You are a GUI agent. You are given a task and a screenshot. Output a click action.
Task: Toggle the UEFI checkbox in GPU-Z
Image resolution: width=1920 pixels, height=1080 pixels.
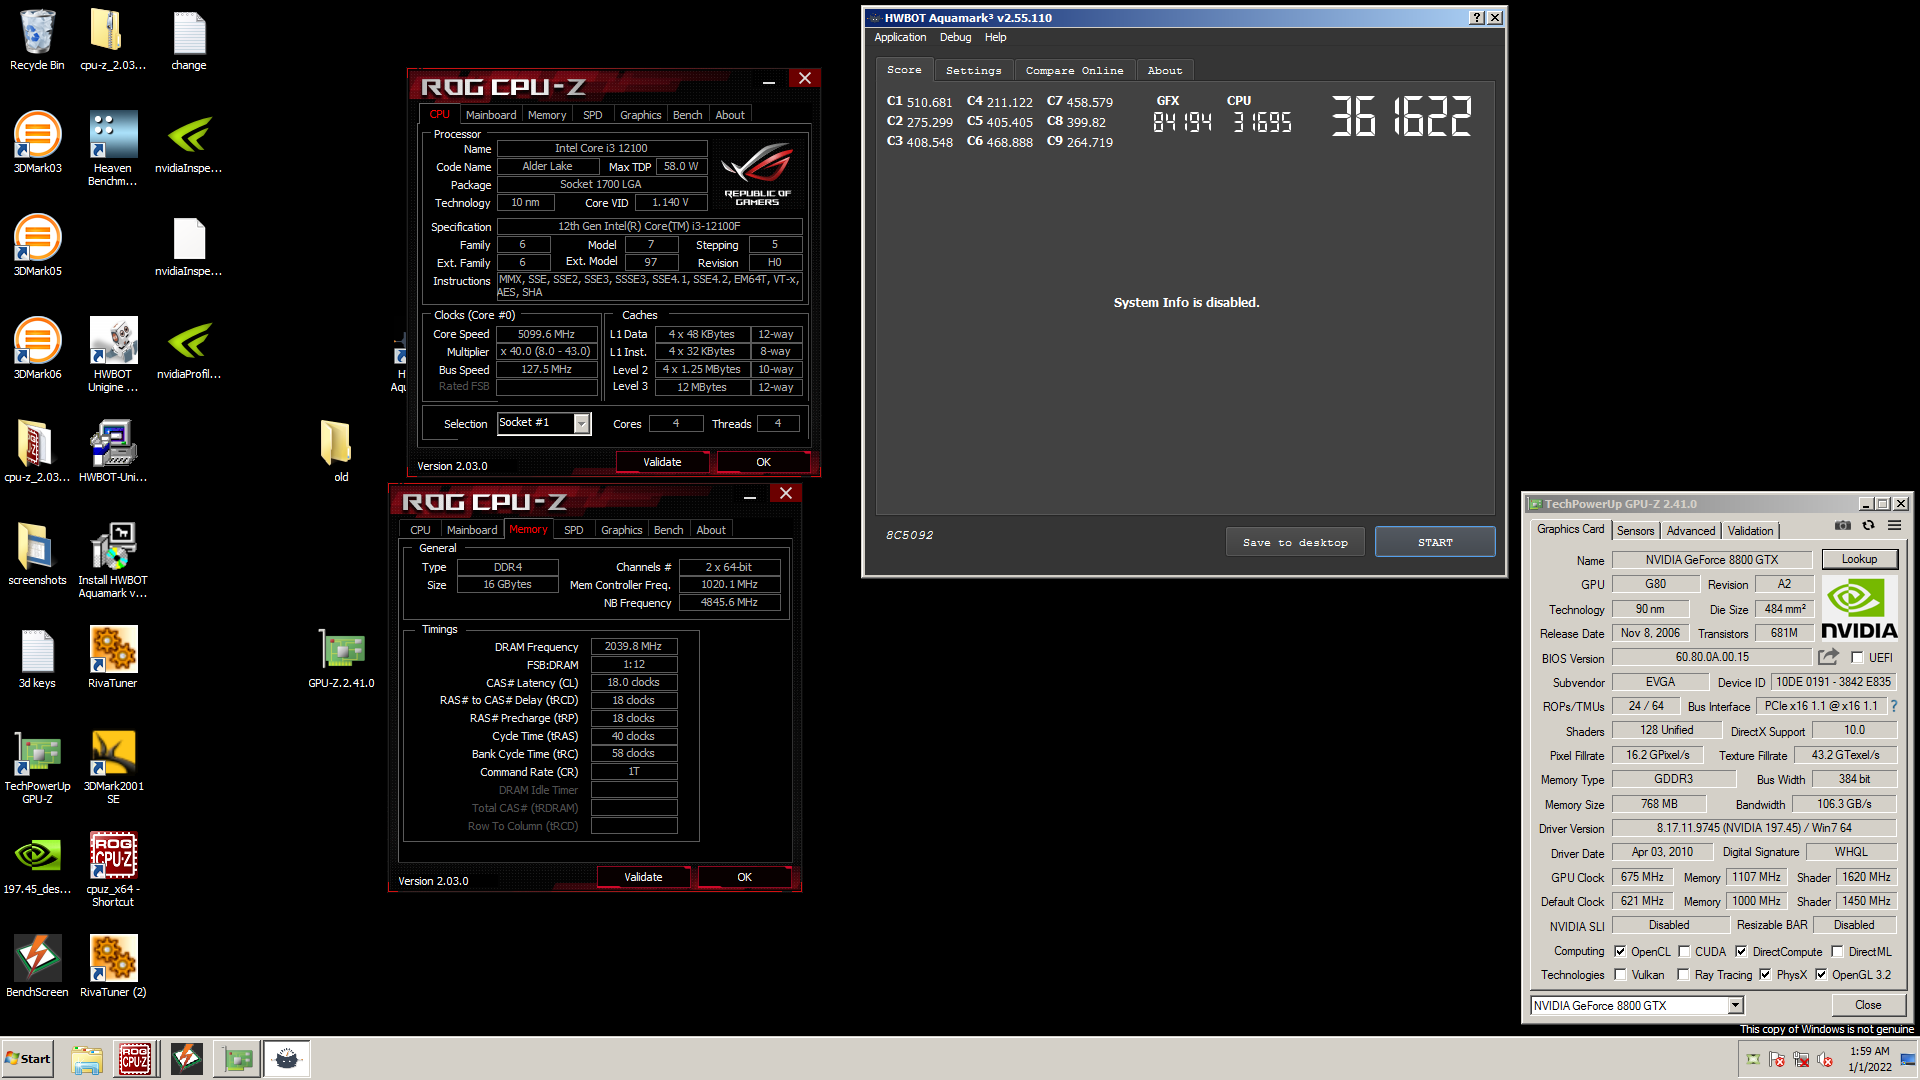(1857, 657)
